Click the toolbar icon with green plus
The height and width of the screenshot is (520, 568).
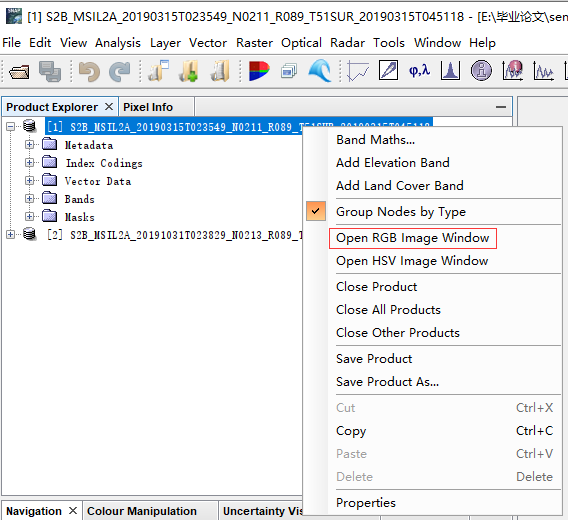188,71
